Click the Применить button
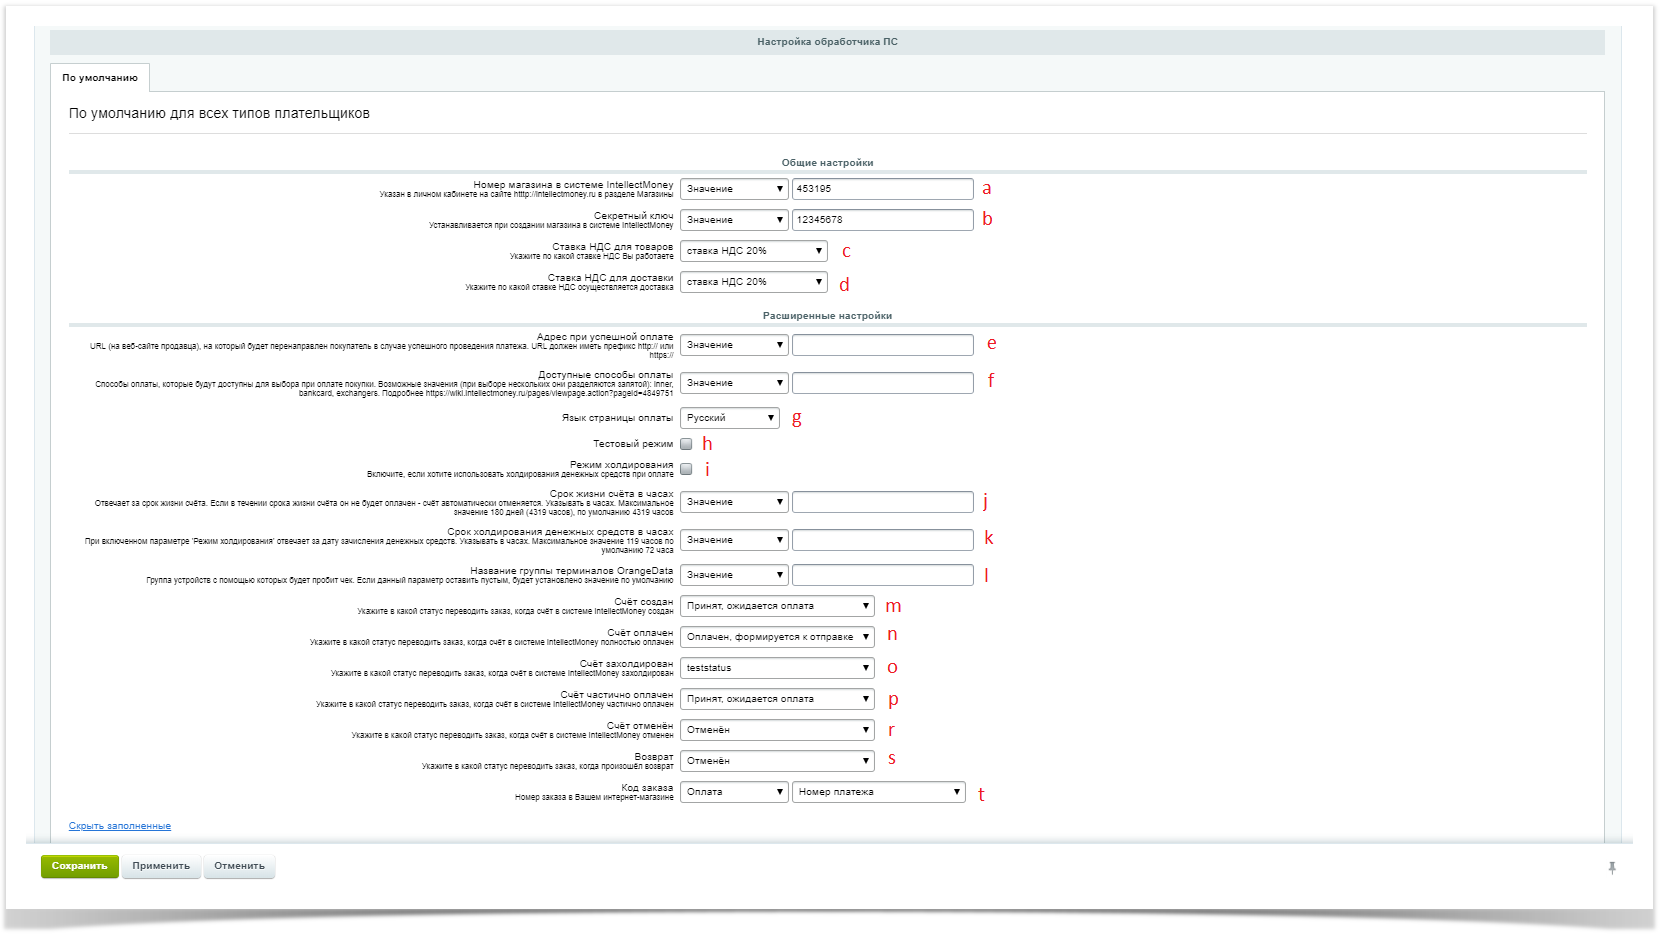1667x938 pixels. tap(161, 866)
